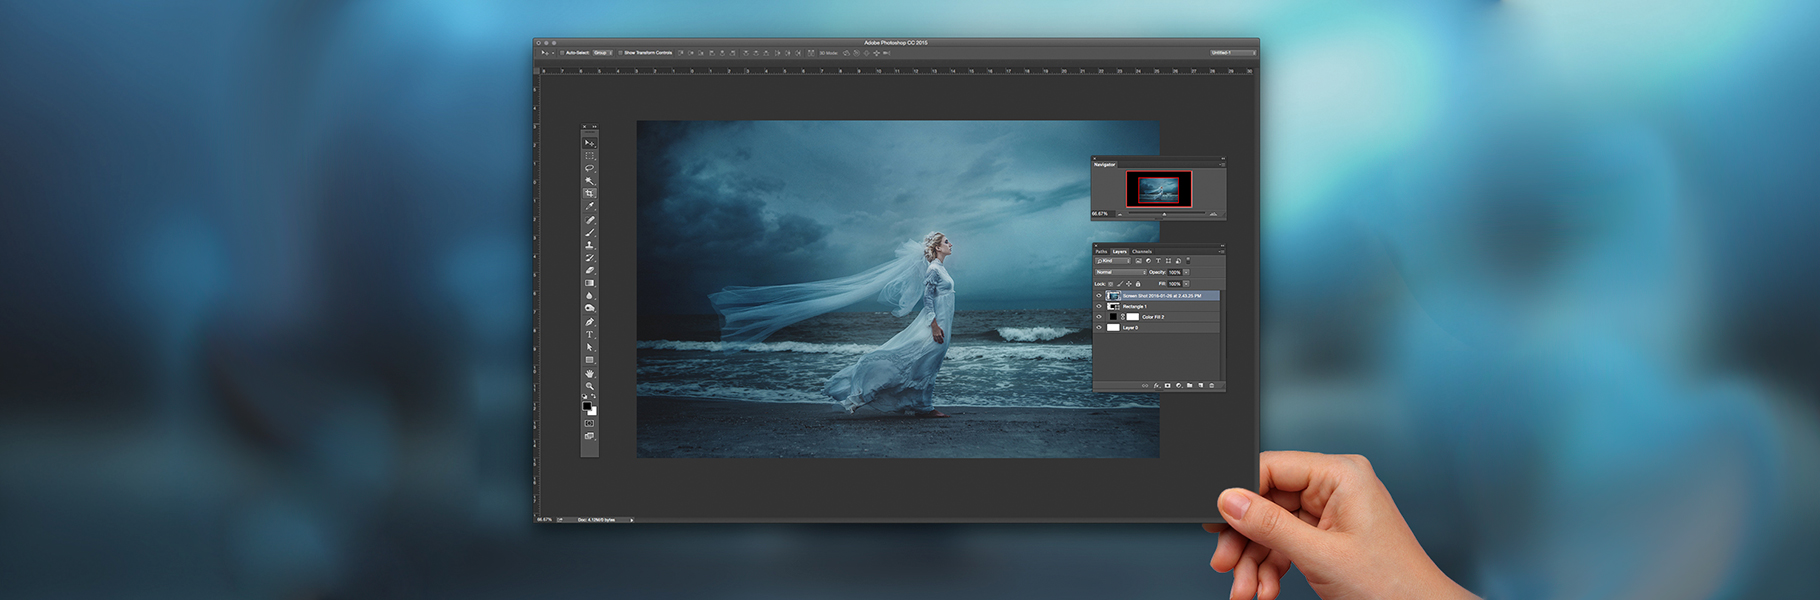Select the Hand tool
The image size is (1820, 600).
coord(589,373)
